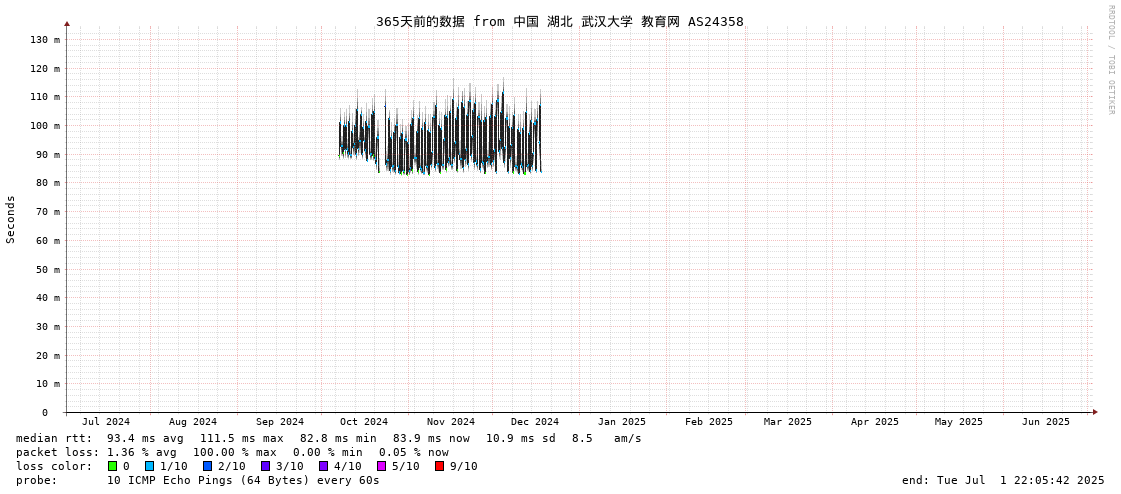Click the "93.4 ms avg" value
Viewport: 1121px width, 494px height.
tap(145, 438)
